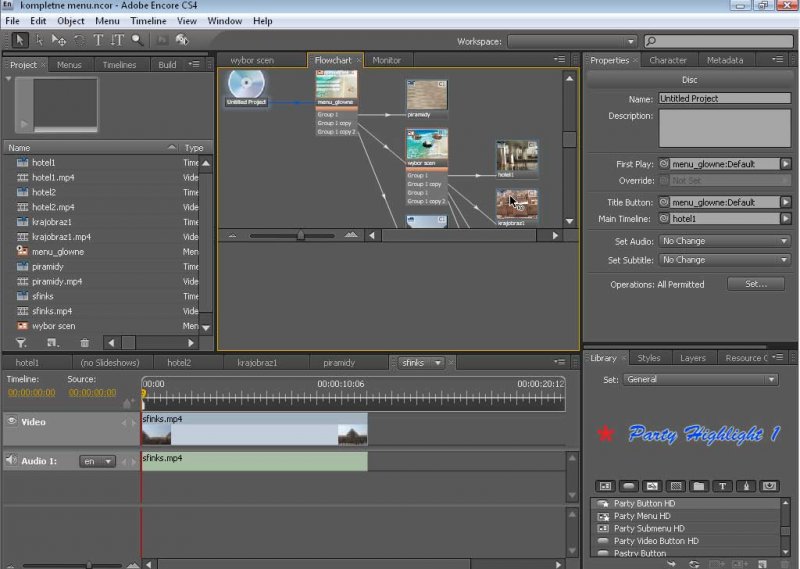800x569 pixels.
Task: Click the flowchart zoom slider
Action: tap(300, 236)
